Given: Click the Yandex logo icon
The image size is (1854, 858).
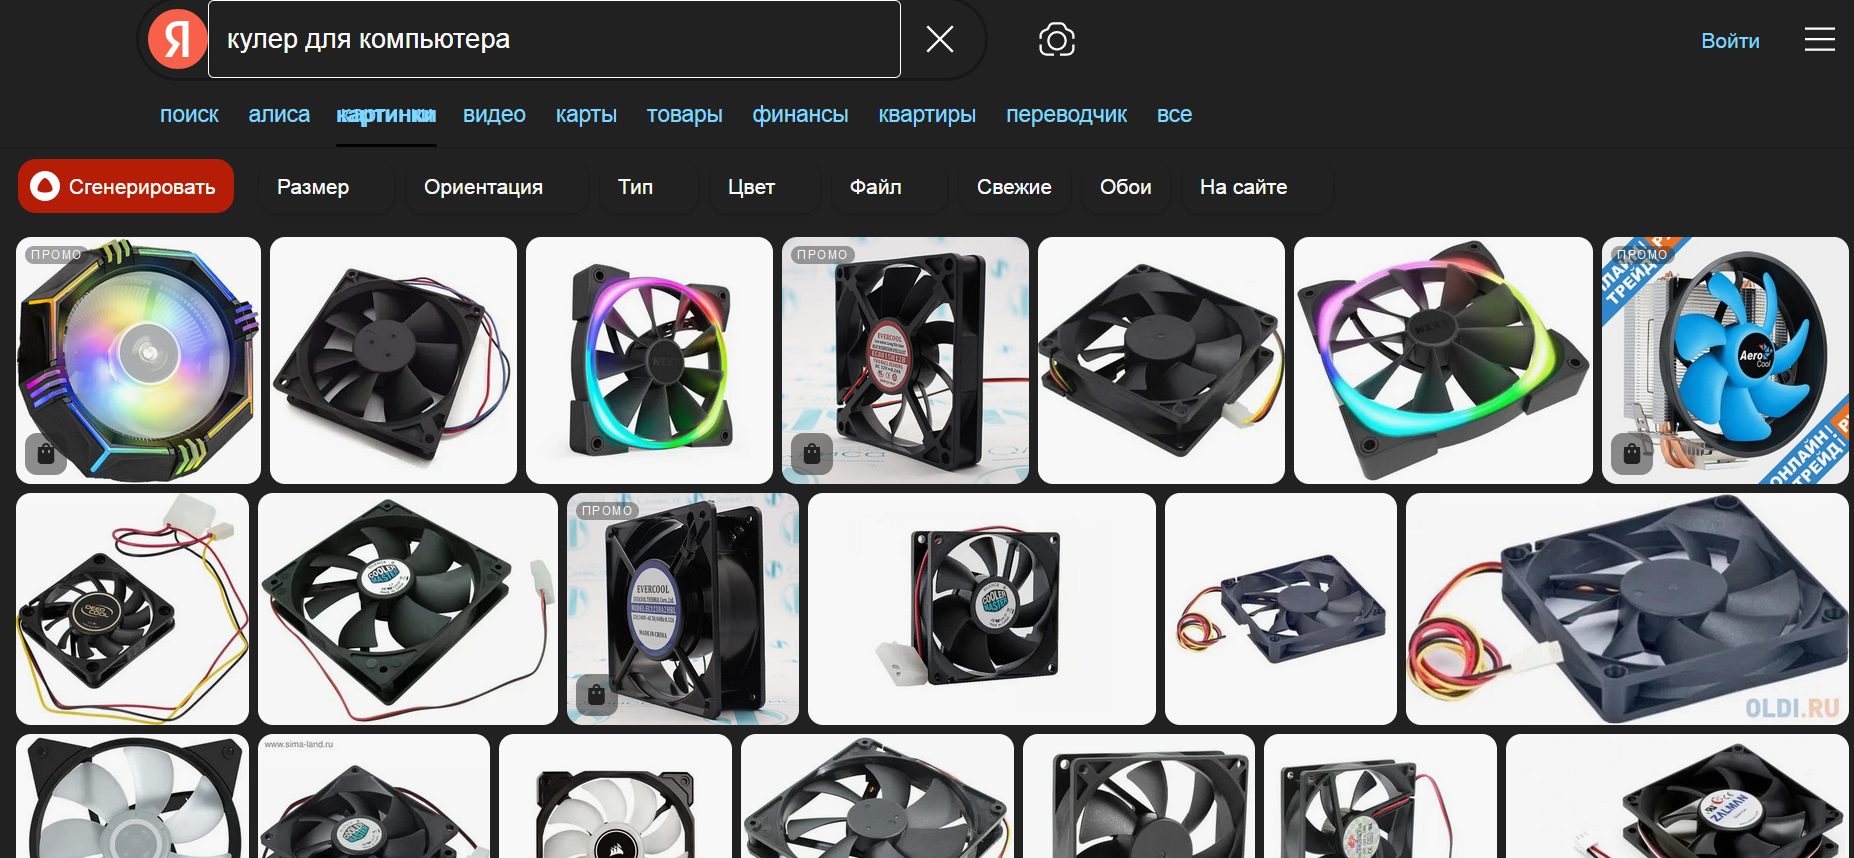Looking at the screenshot, I should coord(177,40).
